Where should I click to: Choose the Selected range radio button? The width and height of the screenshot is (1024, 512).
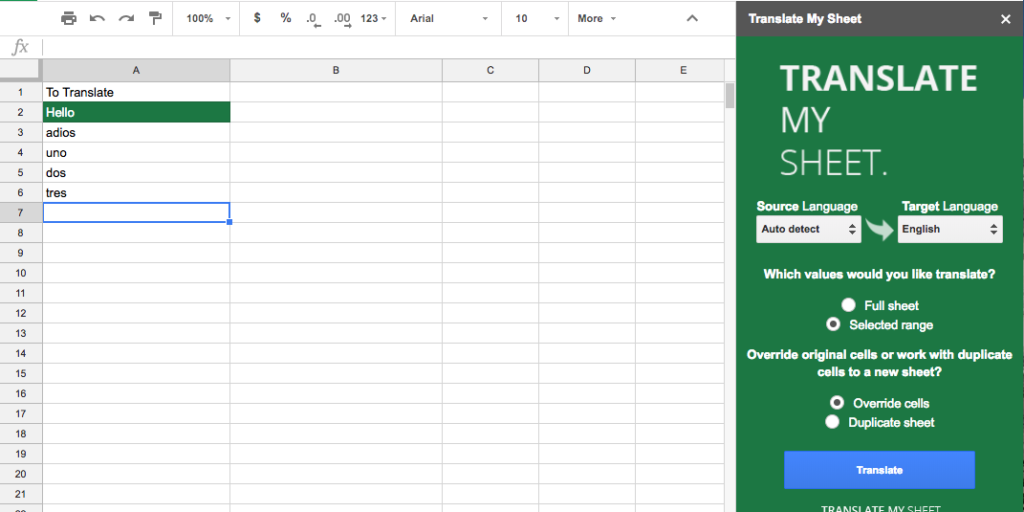point(833,325)
